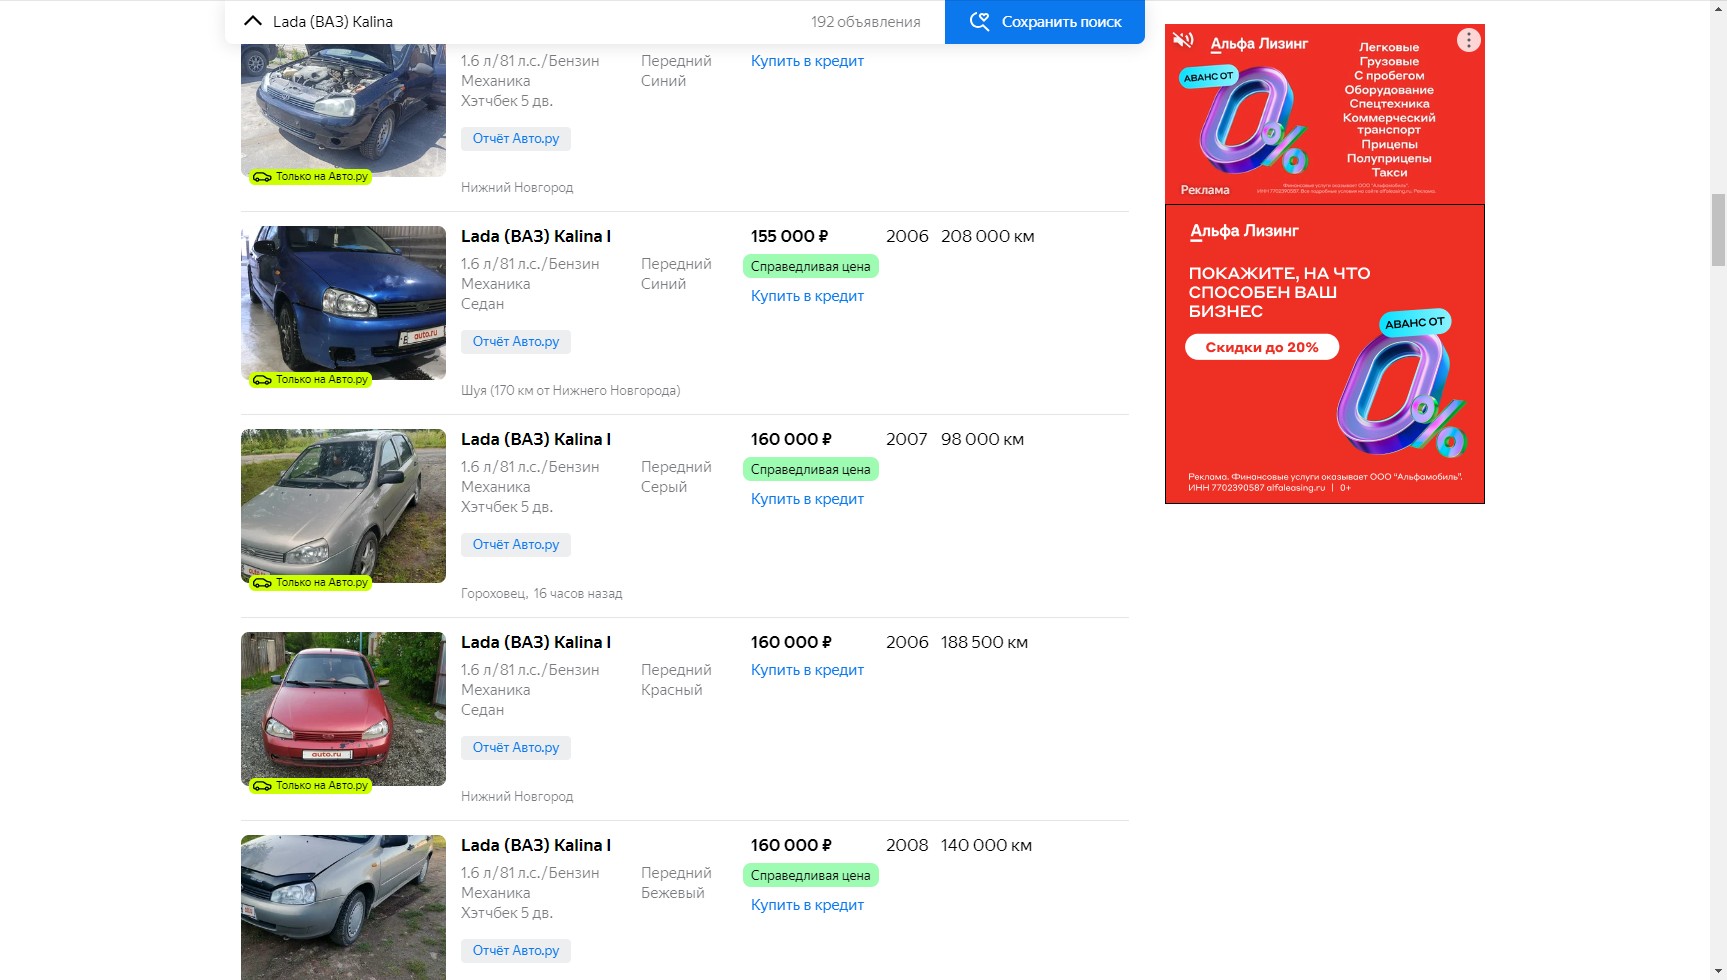Click Купить в кредит for the topmost blue hatchback
The height and width of the screenshot is (980, 1727).
pos(807,61)
